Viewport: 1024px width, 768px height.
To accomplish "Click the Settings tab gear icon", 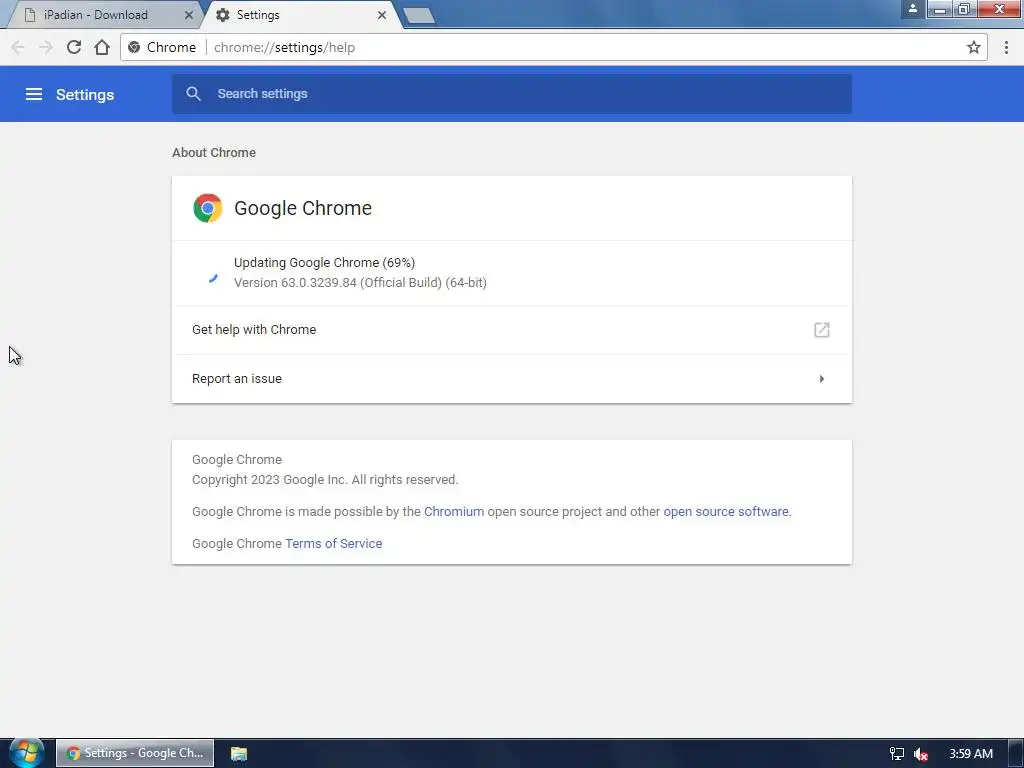I will [223, 14].
